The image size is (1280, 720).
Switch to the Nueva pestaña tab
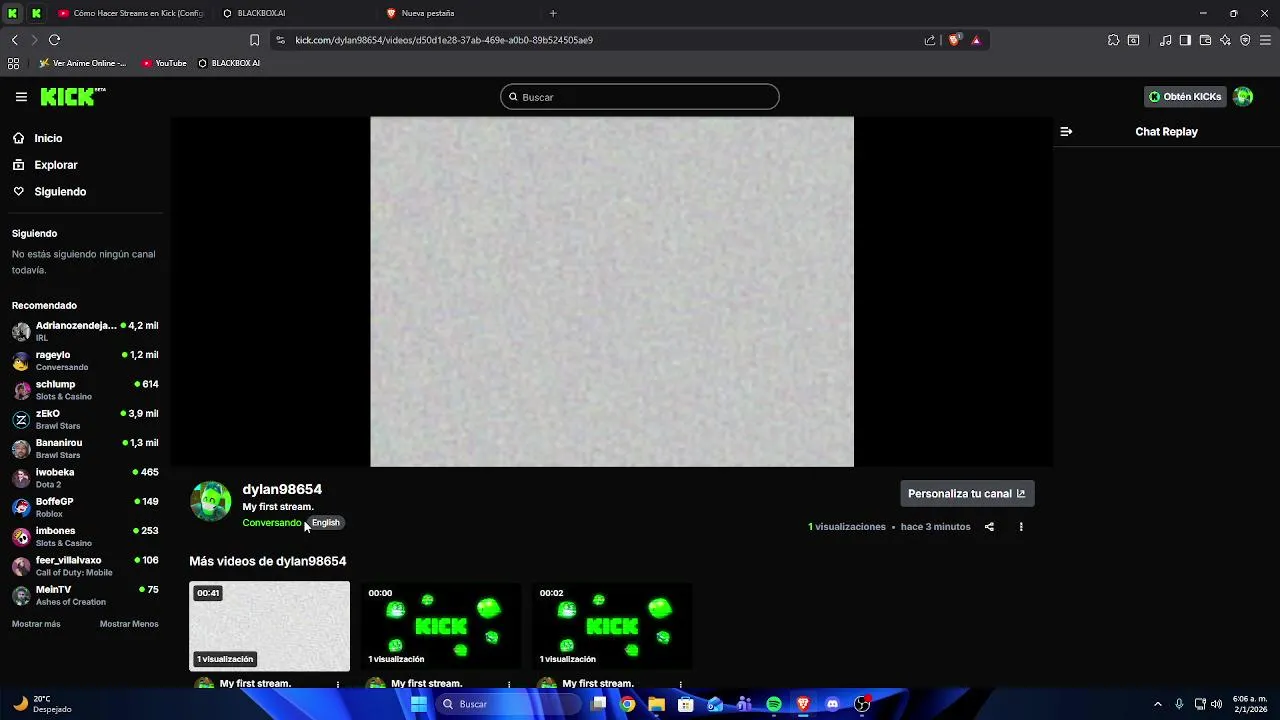(457, 13)
